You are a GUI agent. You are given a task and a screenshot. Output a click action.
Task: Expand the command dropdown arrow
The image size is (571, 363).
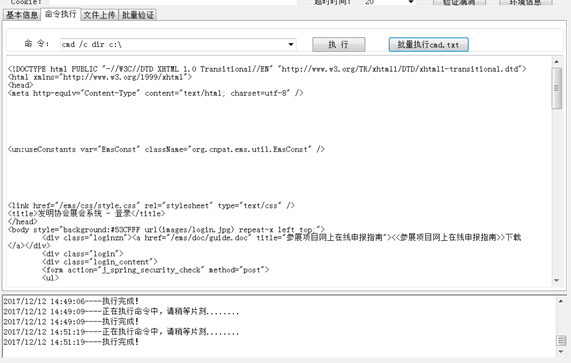coord(291,44)
